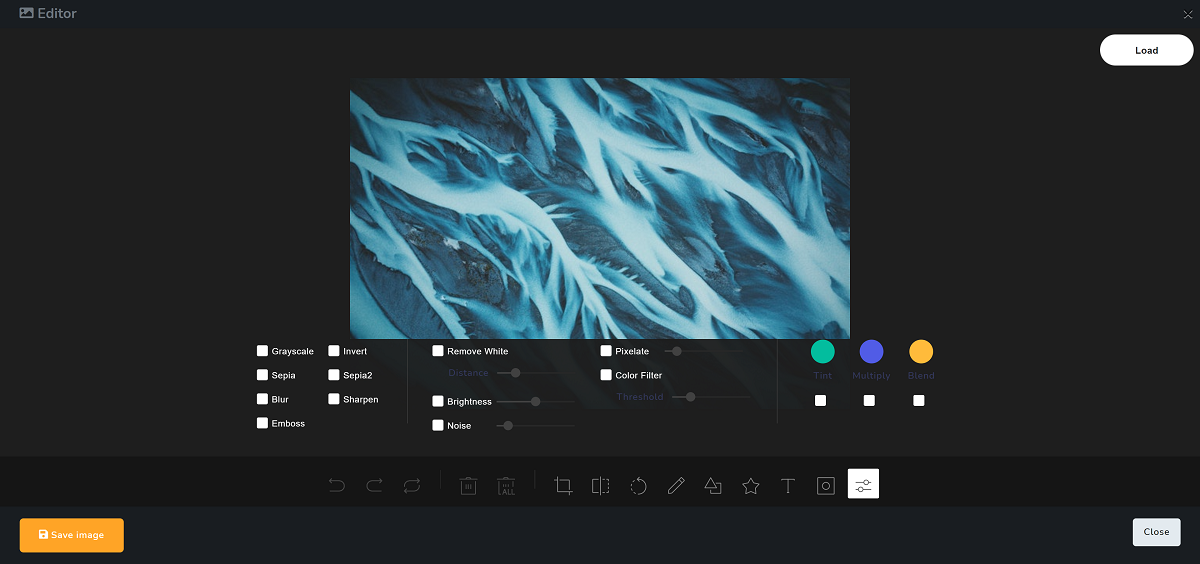Screen dimensions: 1200x564
Task: Tick the Sepia2 checkbox
Action: [334, 375]
